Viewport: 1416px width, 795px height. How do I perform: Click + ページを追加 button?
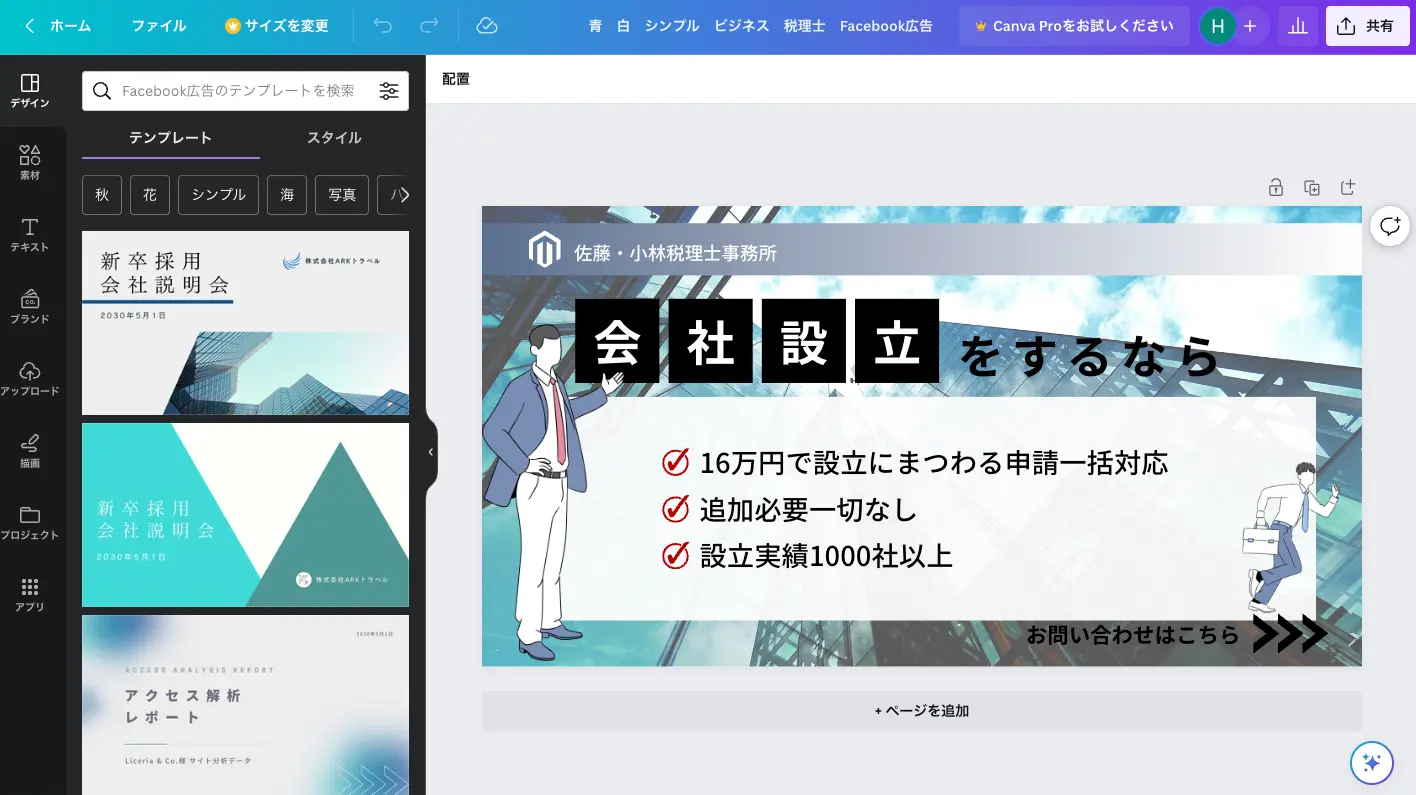pos(922,711)
